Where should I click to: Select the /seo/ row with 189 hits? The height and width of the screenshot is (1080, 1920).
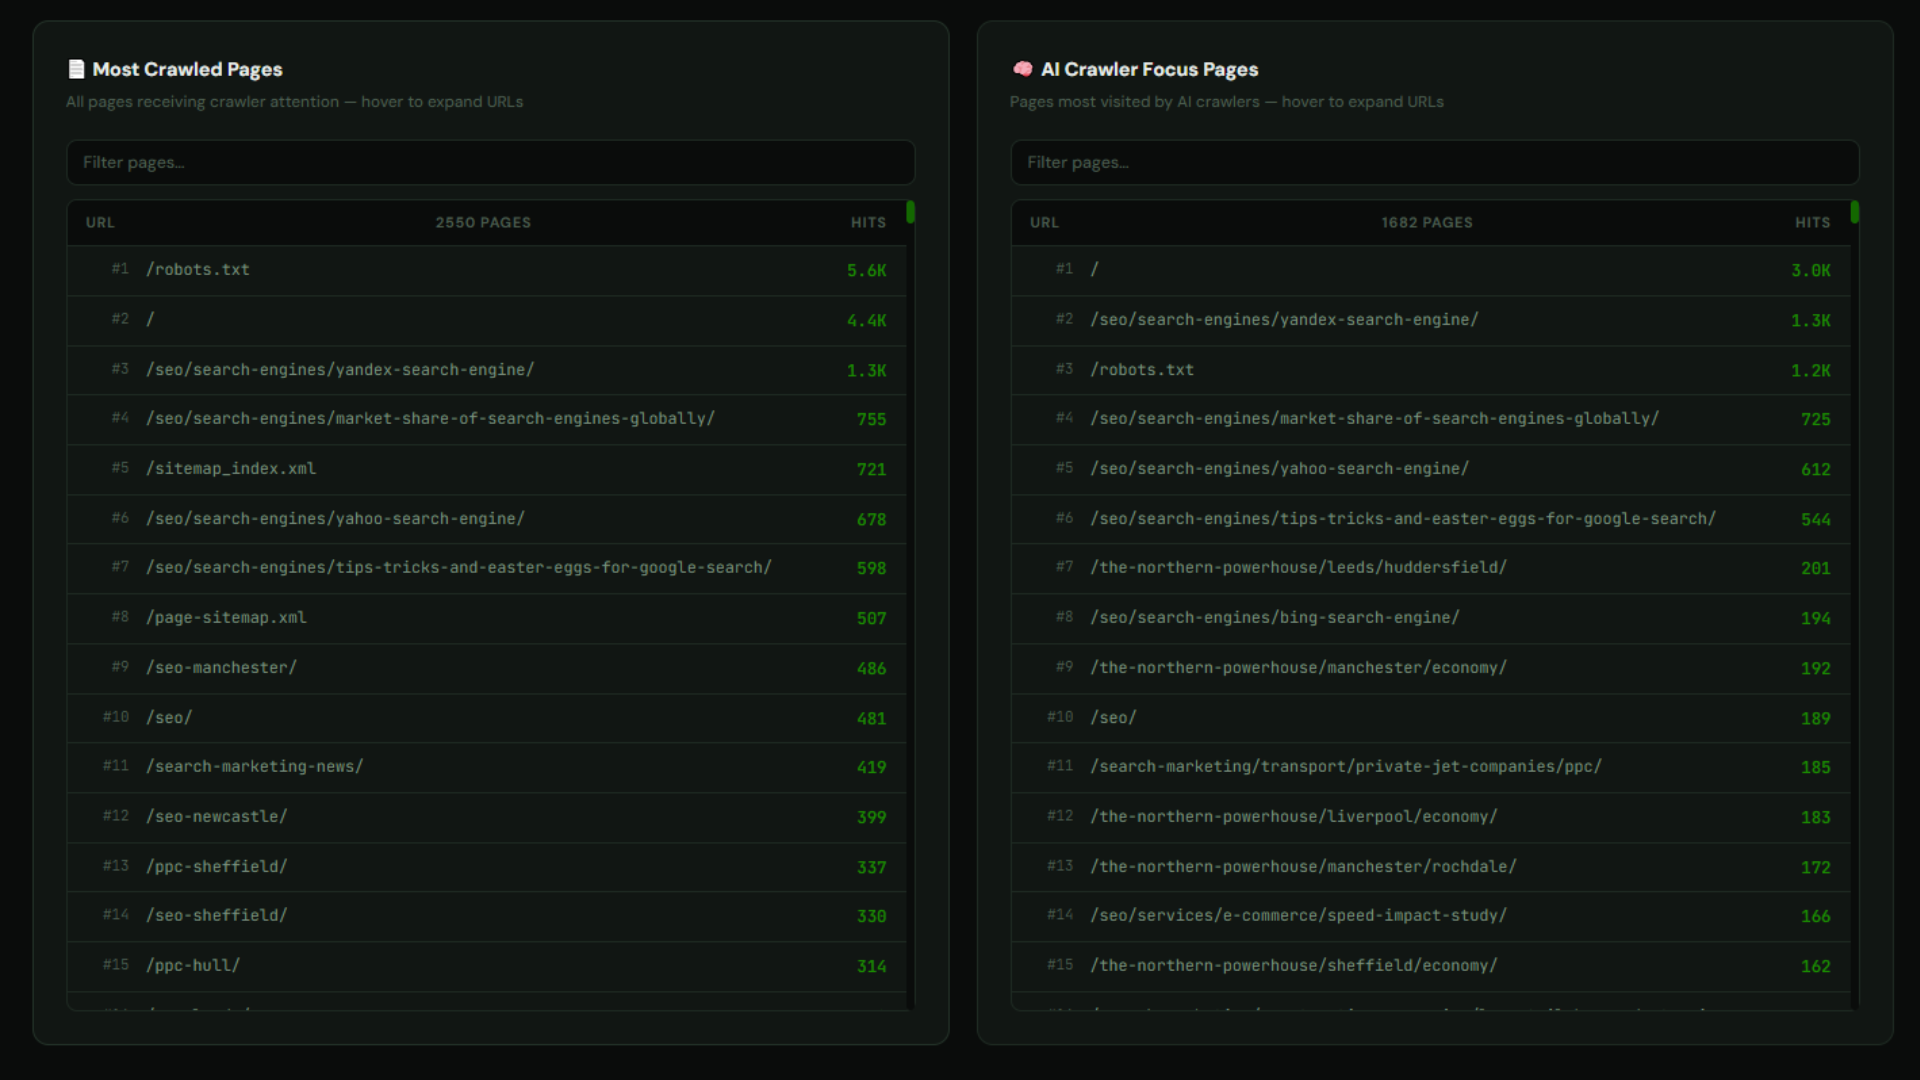pos(1431,718)
